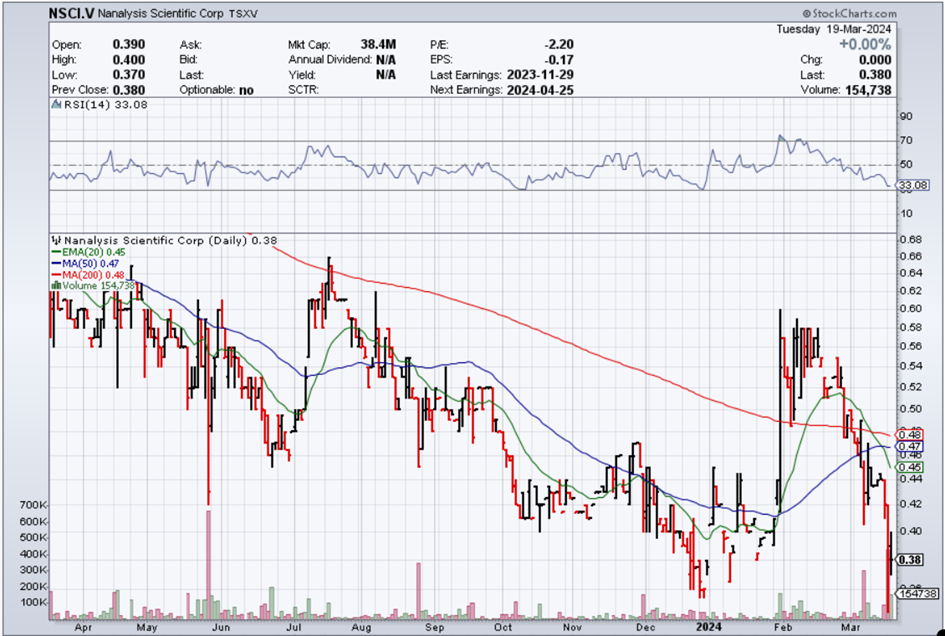Click the volume bars icon in the legend
The image size is (945, 636).
pos(57,286)
